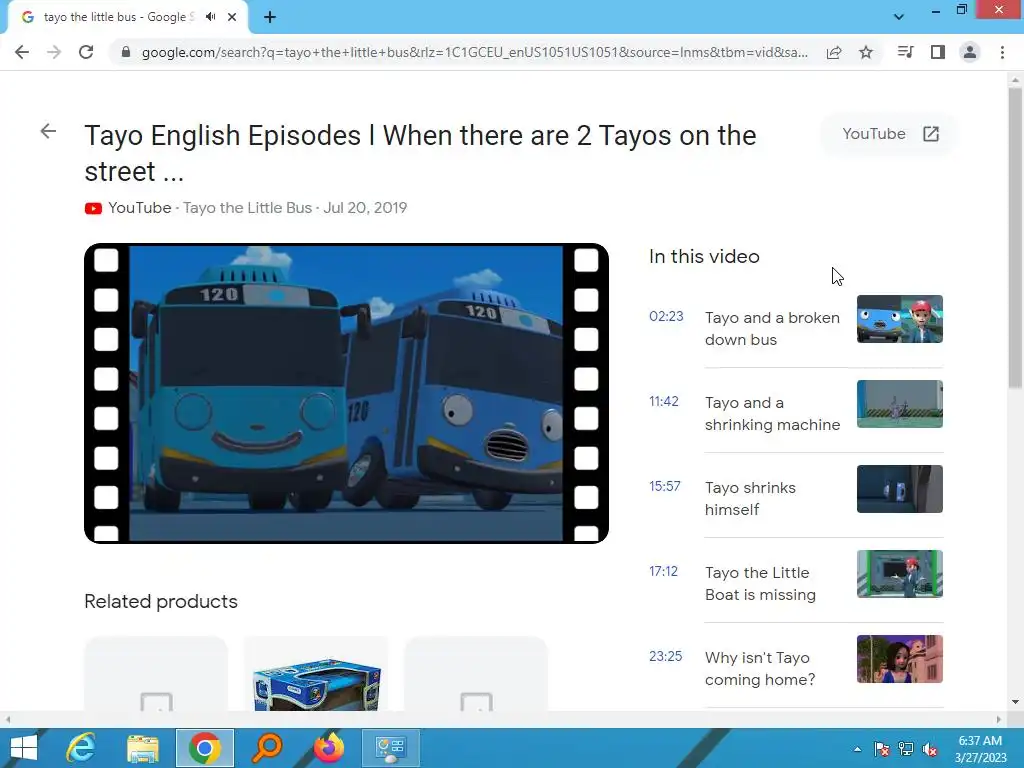Click the red YouTube logo icon
Screen dimensions: 1024x768
[93, 208]
